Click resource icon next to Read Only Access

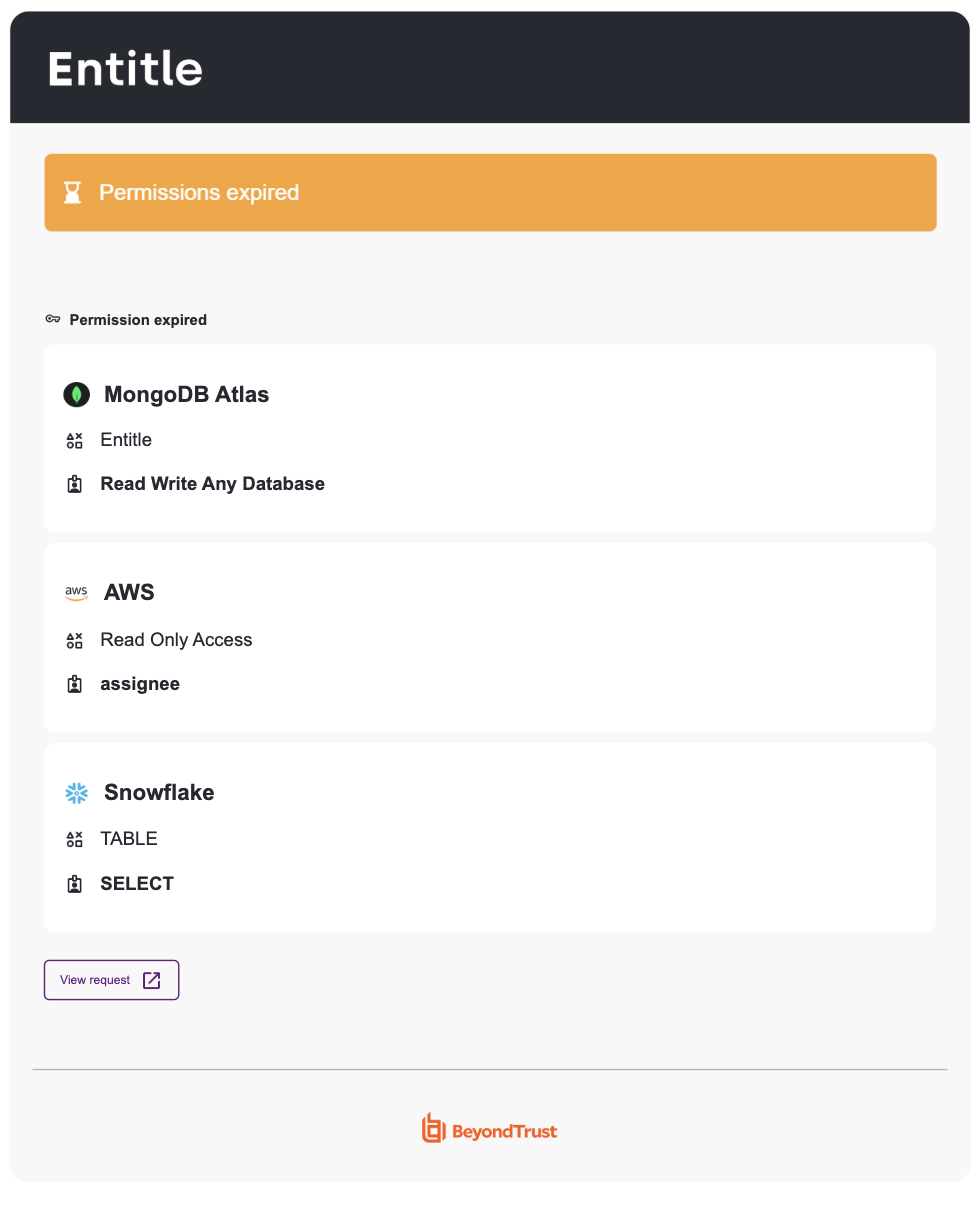click(x=74, y=641)
